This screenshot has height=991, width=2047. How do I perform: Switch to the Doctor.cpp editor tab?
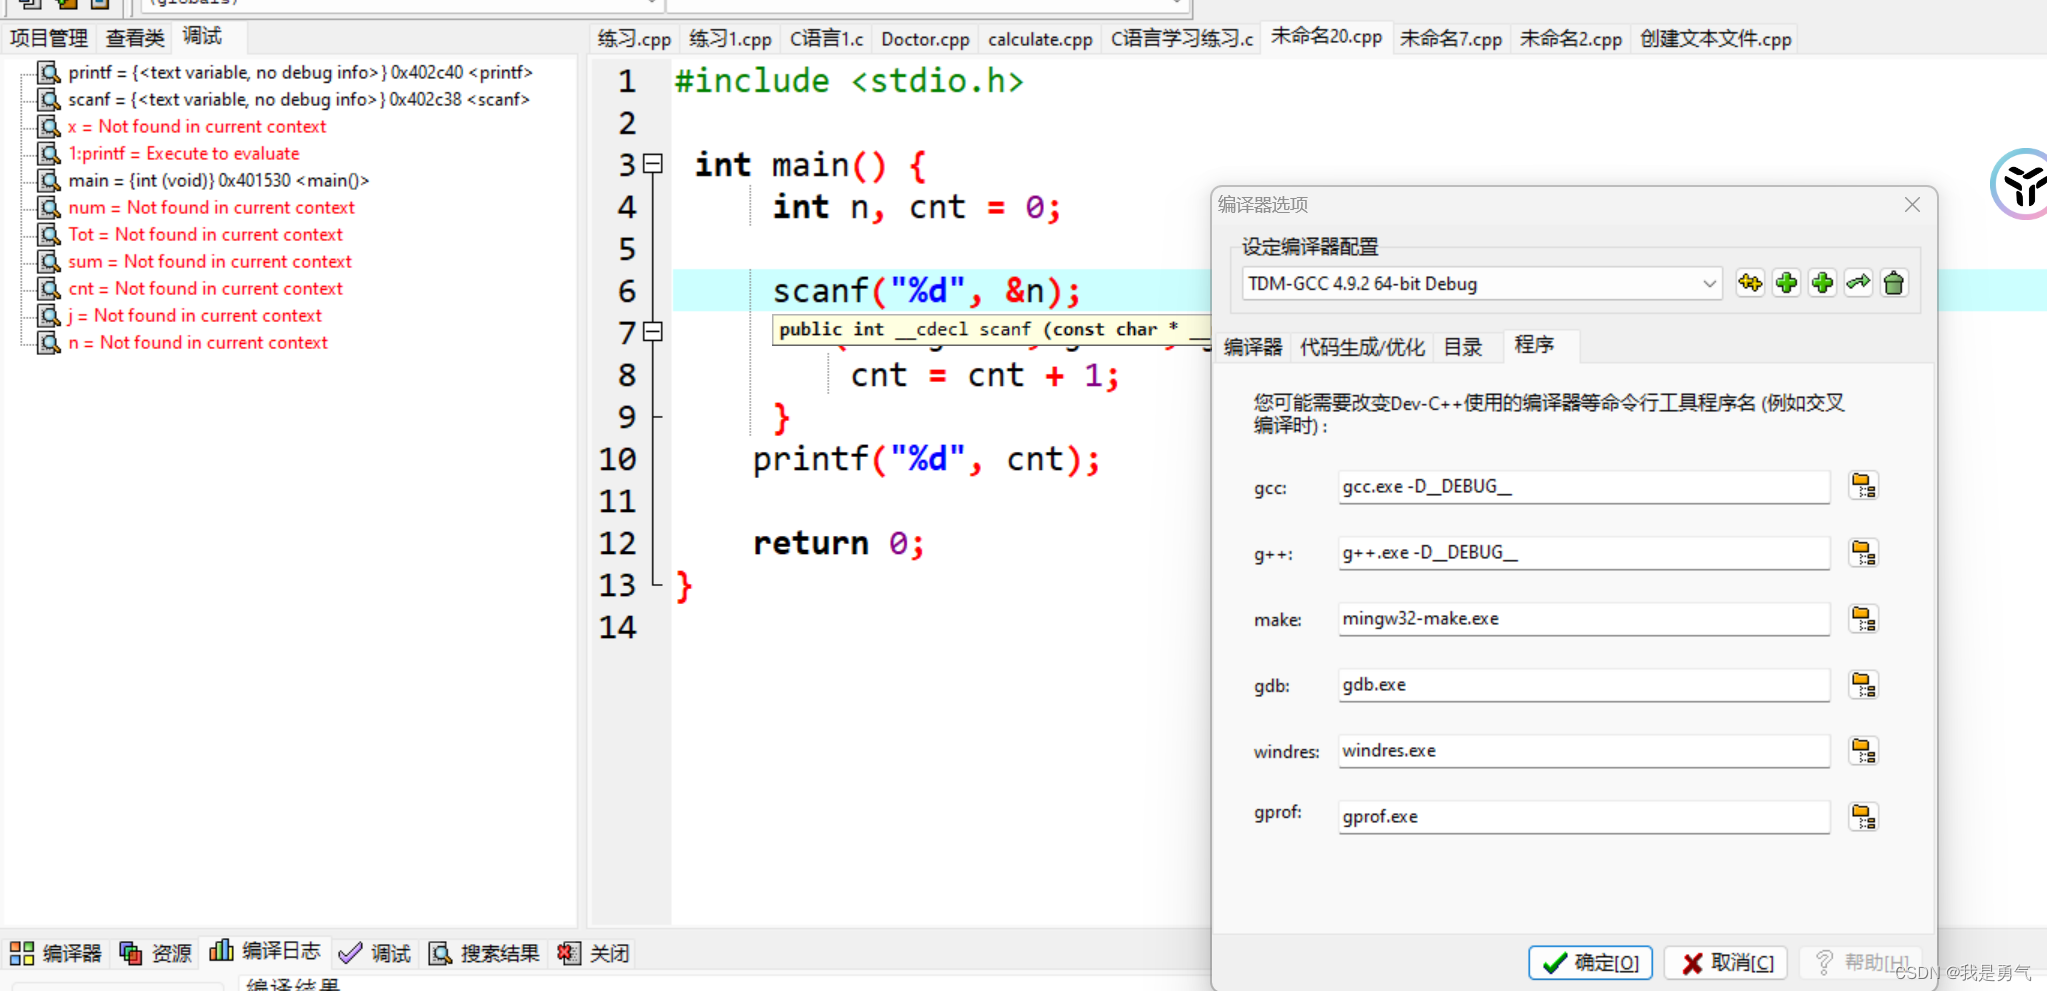click(x=925, y=39)
